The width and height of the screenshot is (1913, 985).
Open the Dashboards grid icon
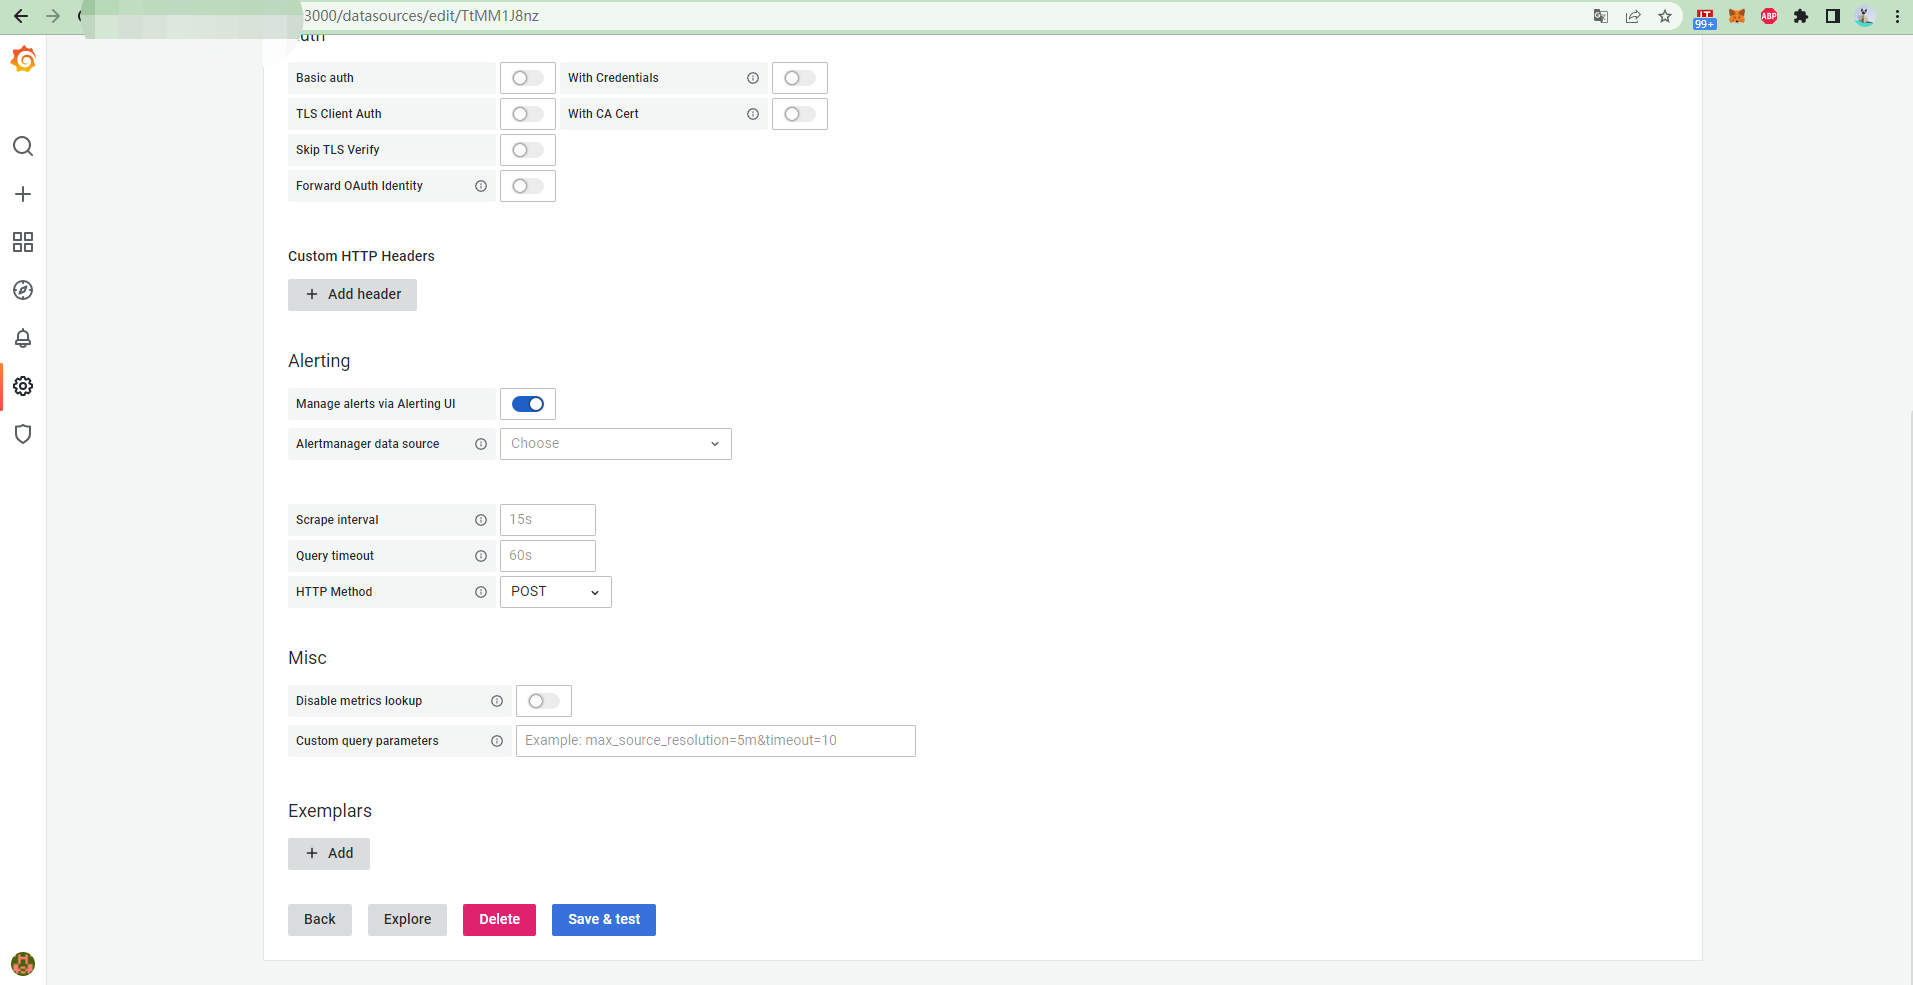coord(23,242)
